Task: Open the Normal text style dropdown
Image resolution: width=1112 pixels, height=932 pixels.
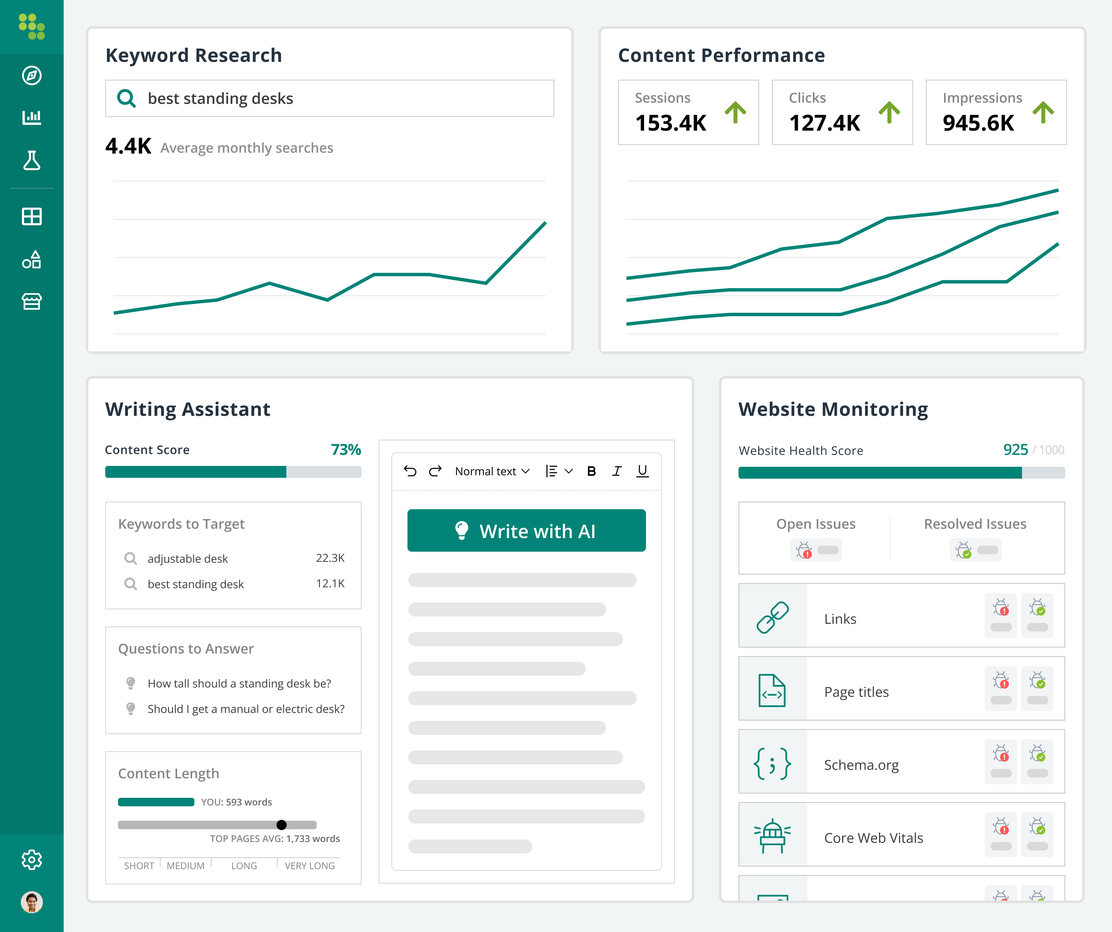Action: pos(491,471)
